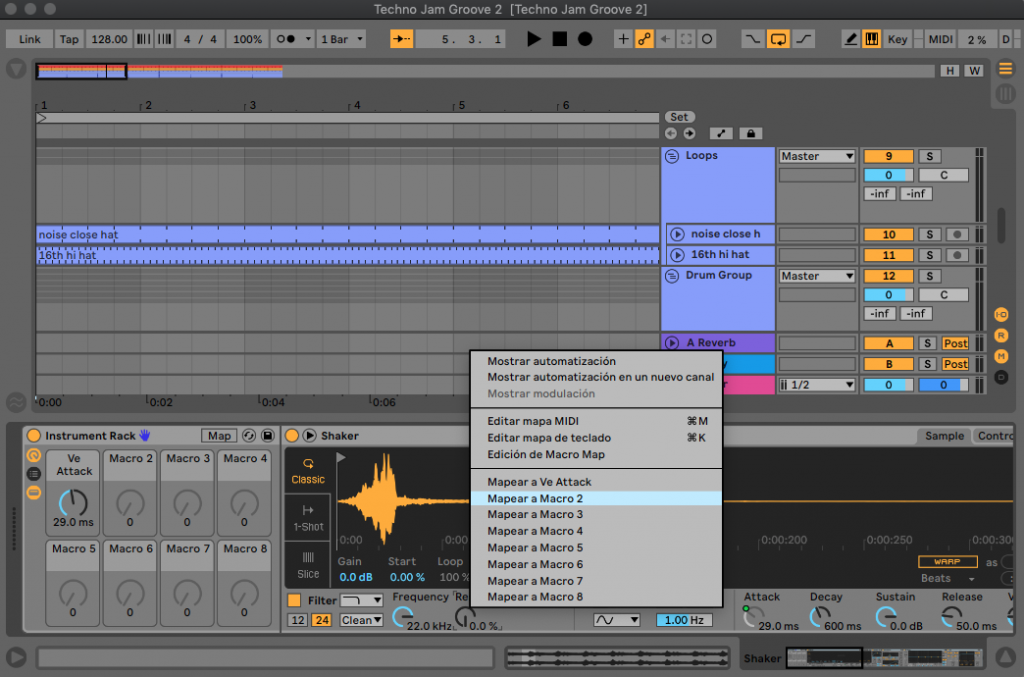The height and width of the screenshot is (677, 1024).
Task: Jump to previous locator arrow
Action: coord(671,133)
